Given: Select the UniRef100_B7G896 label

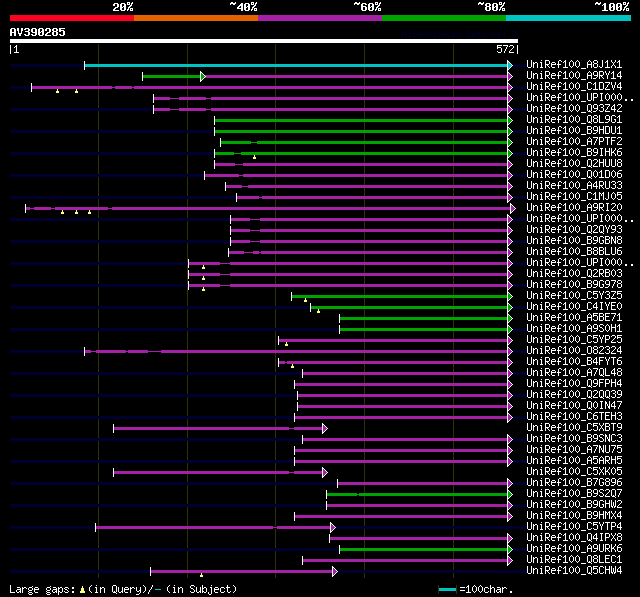Looking at the screenshot, I should (574, 483).
